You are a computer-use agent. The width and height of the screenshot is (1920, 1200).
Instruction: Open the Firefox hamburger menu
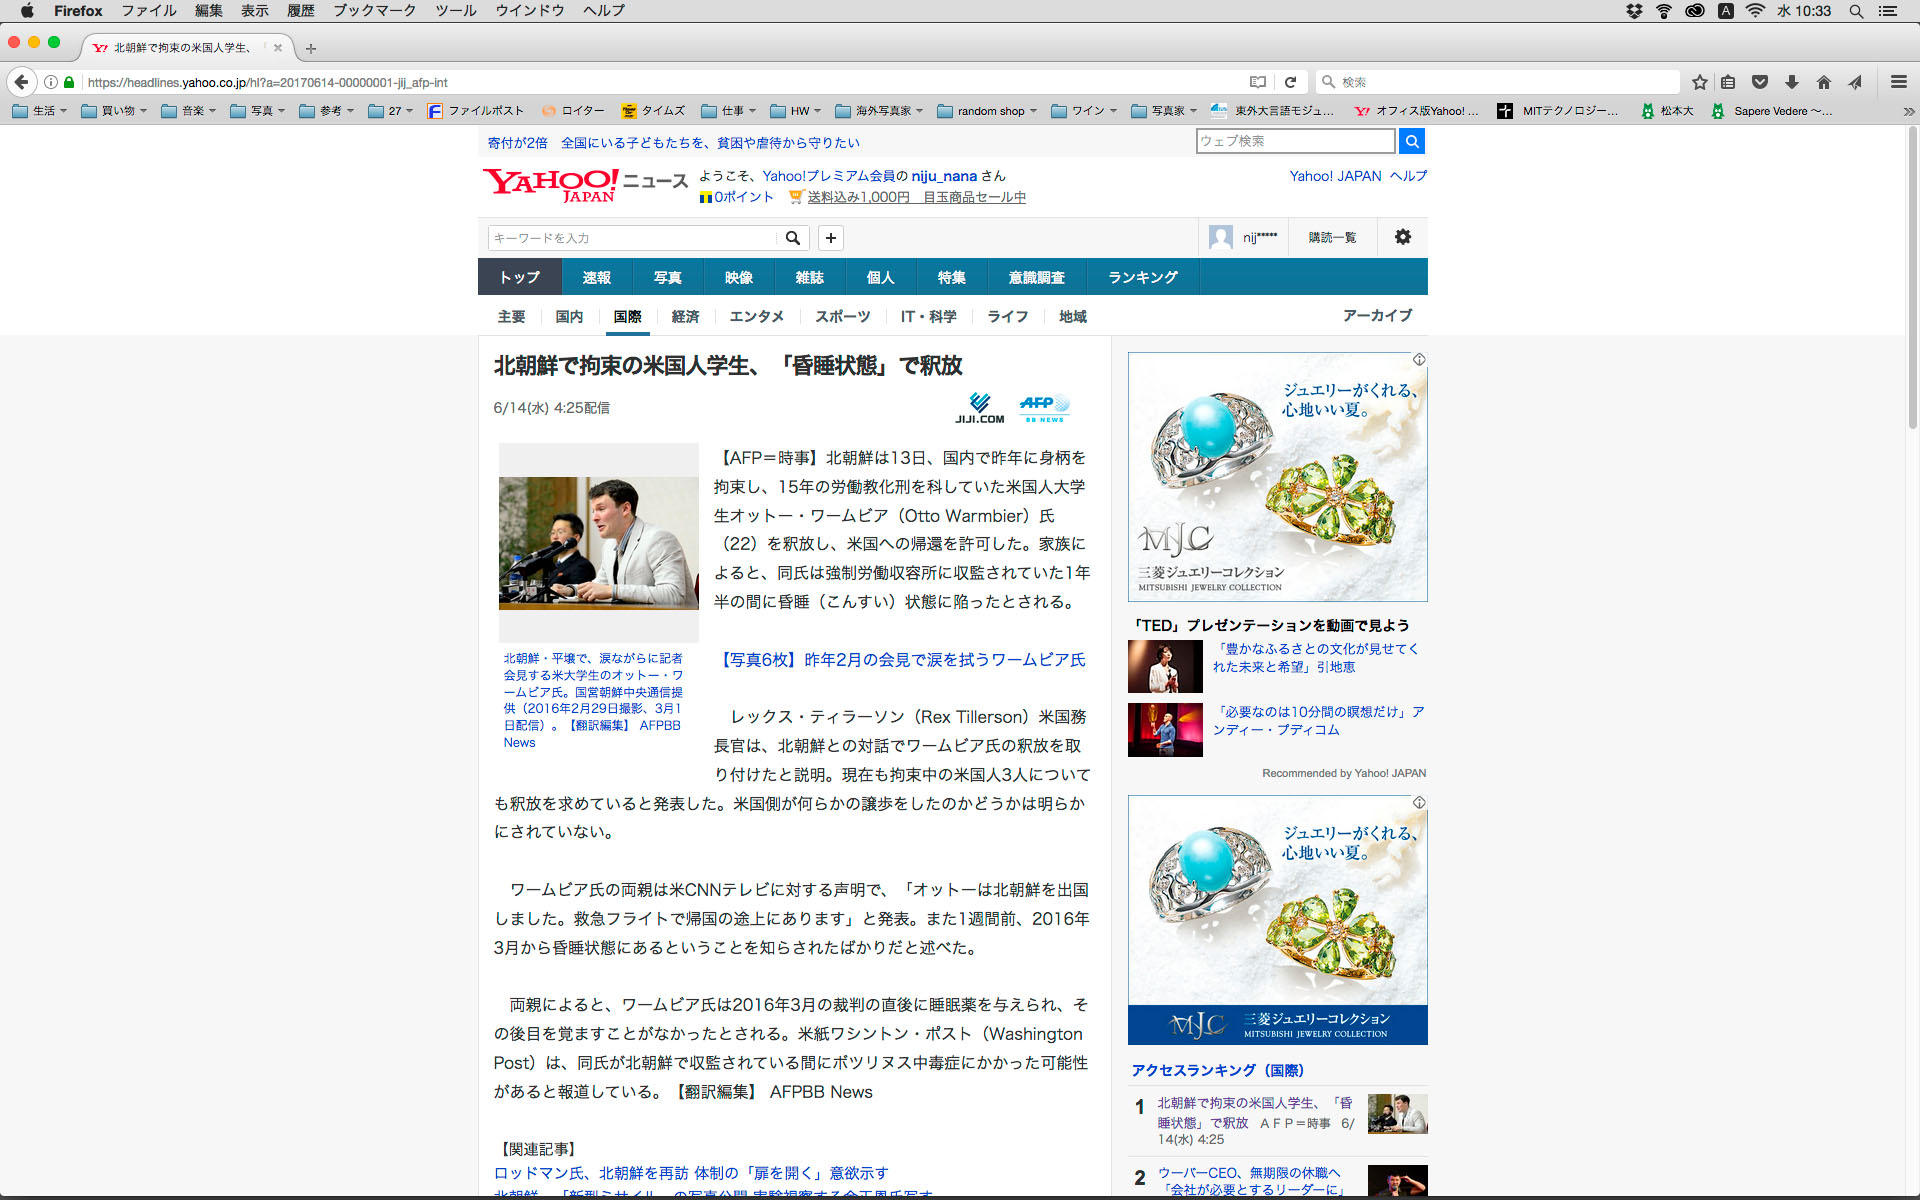click(1898, 82)
